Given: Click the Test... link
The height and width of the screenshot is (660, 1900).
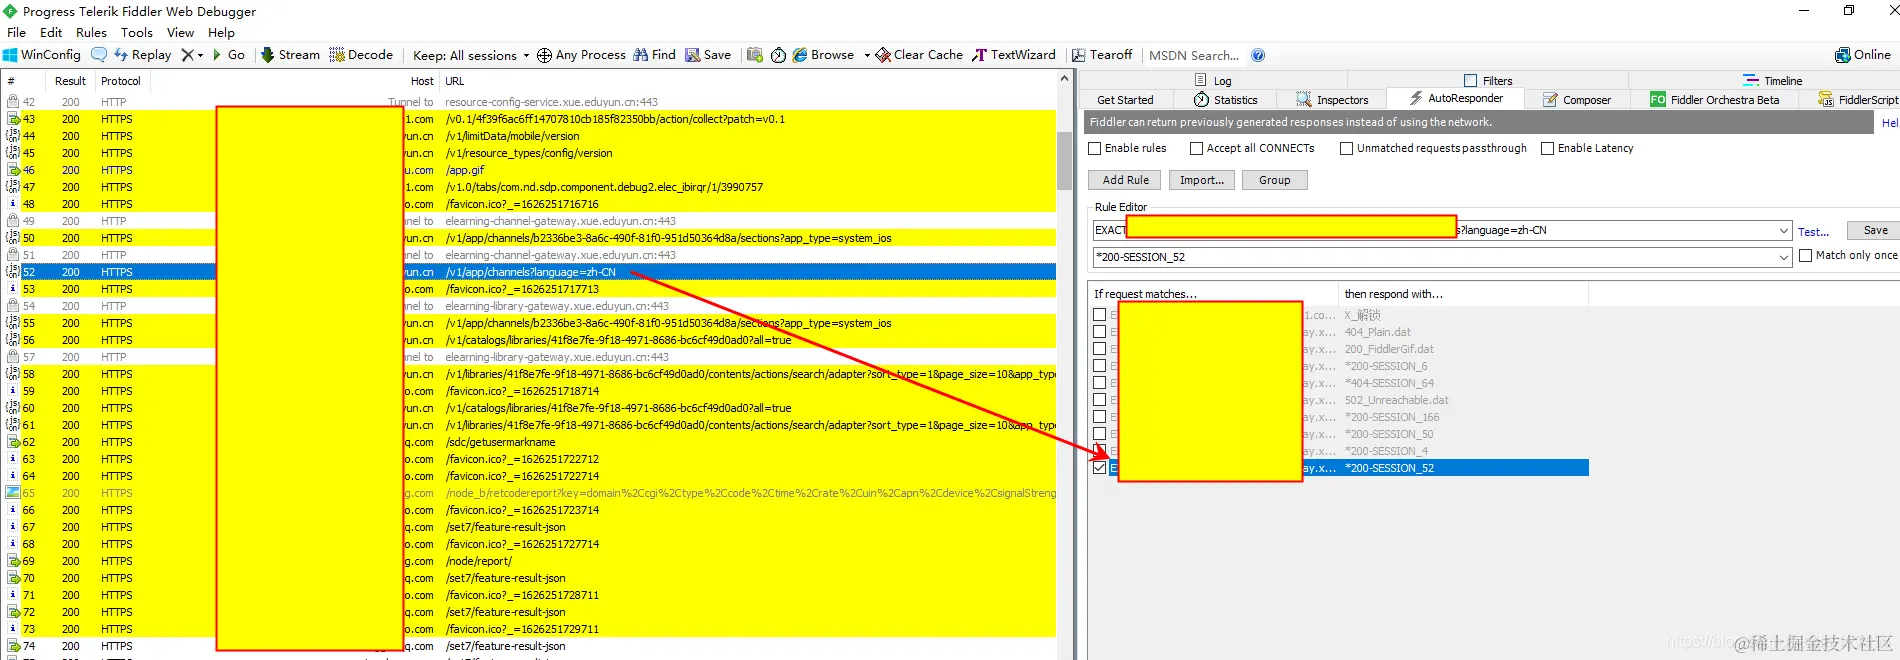Looking at the screenshot, I should tap(1813, 231).
